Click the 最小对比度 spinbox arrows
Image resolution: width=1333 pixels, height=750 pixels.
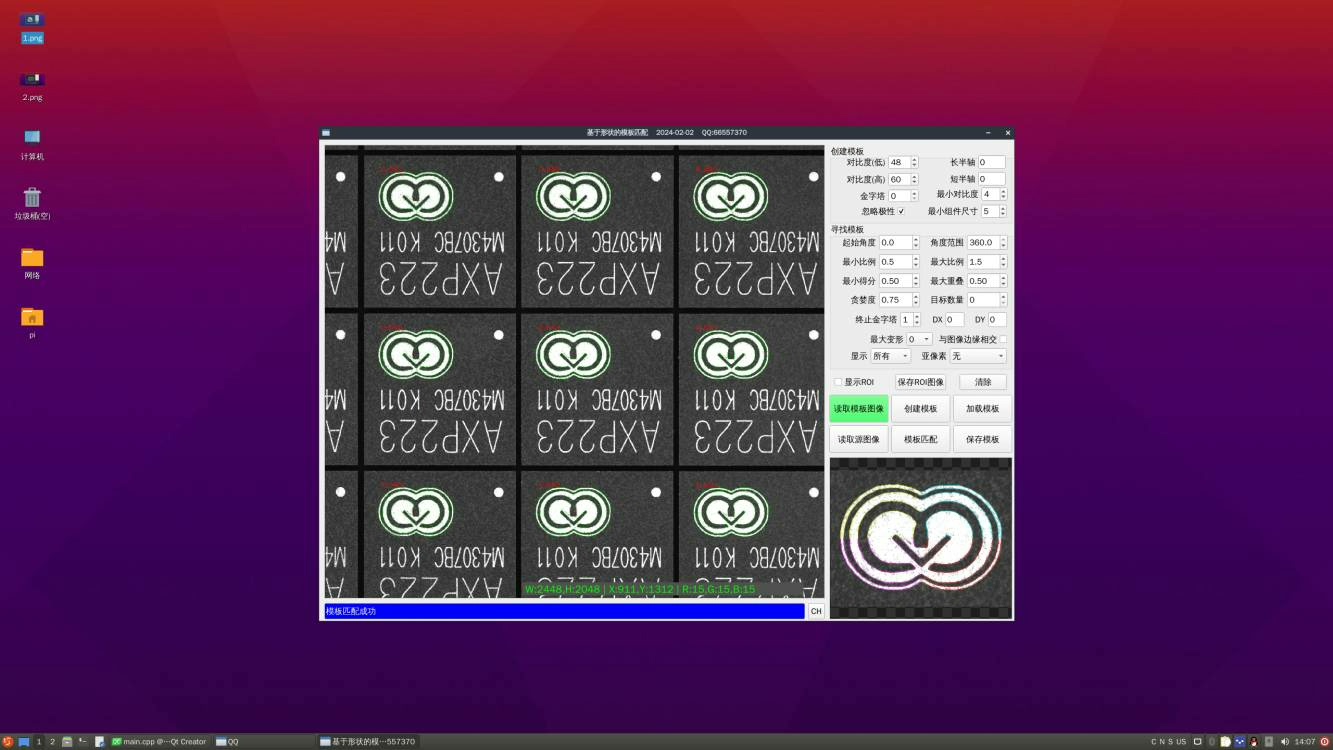pyautogui.click(x=1003, y=194)
